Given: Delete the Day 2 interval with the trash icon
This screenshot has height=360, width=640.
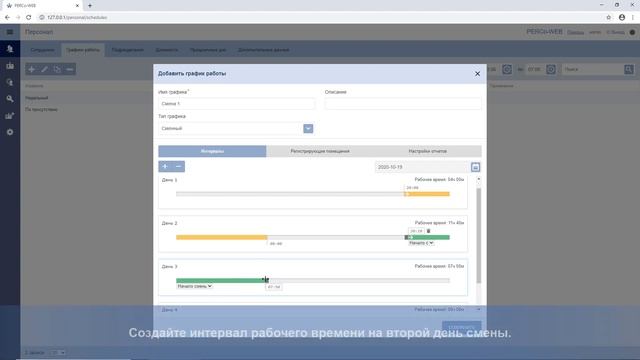Looking at the screenshot, I should click(428, 231).
